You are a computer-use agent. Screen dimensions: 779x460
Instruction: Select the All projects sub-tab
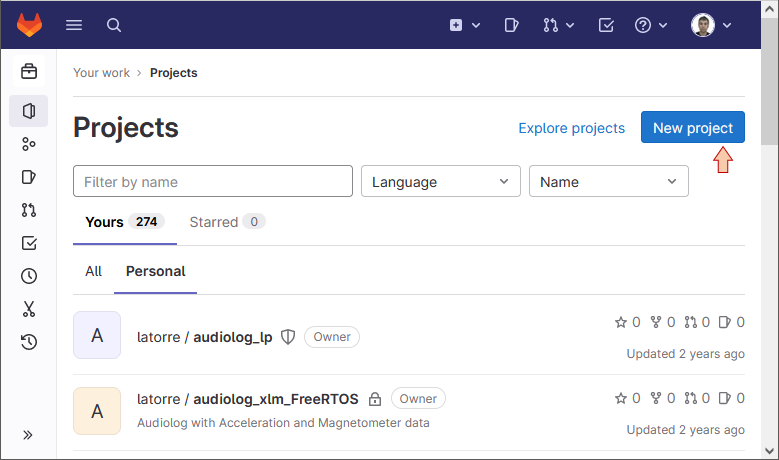point(93,271)
